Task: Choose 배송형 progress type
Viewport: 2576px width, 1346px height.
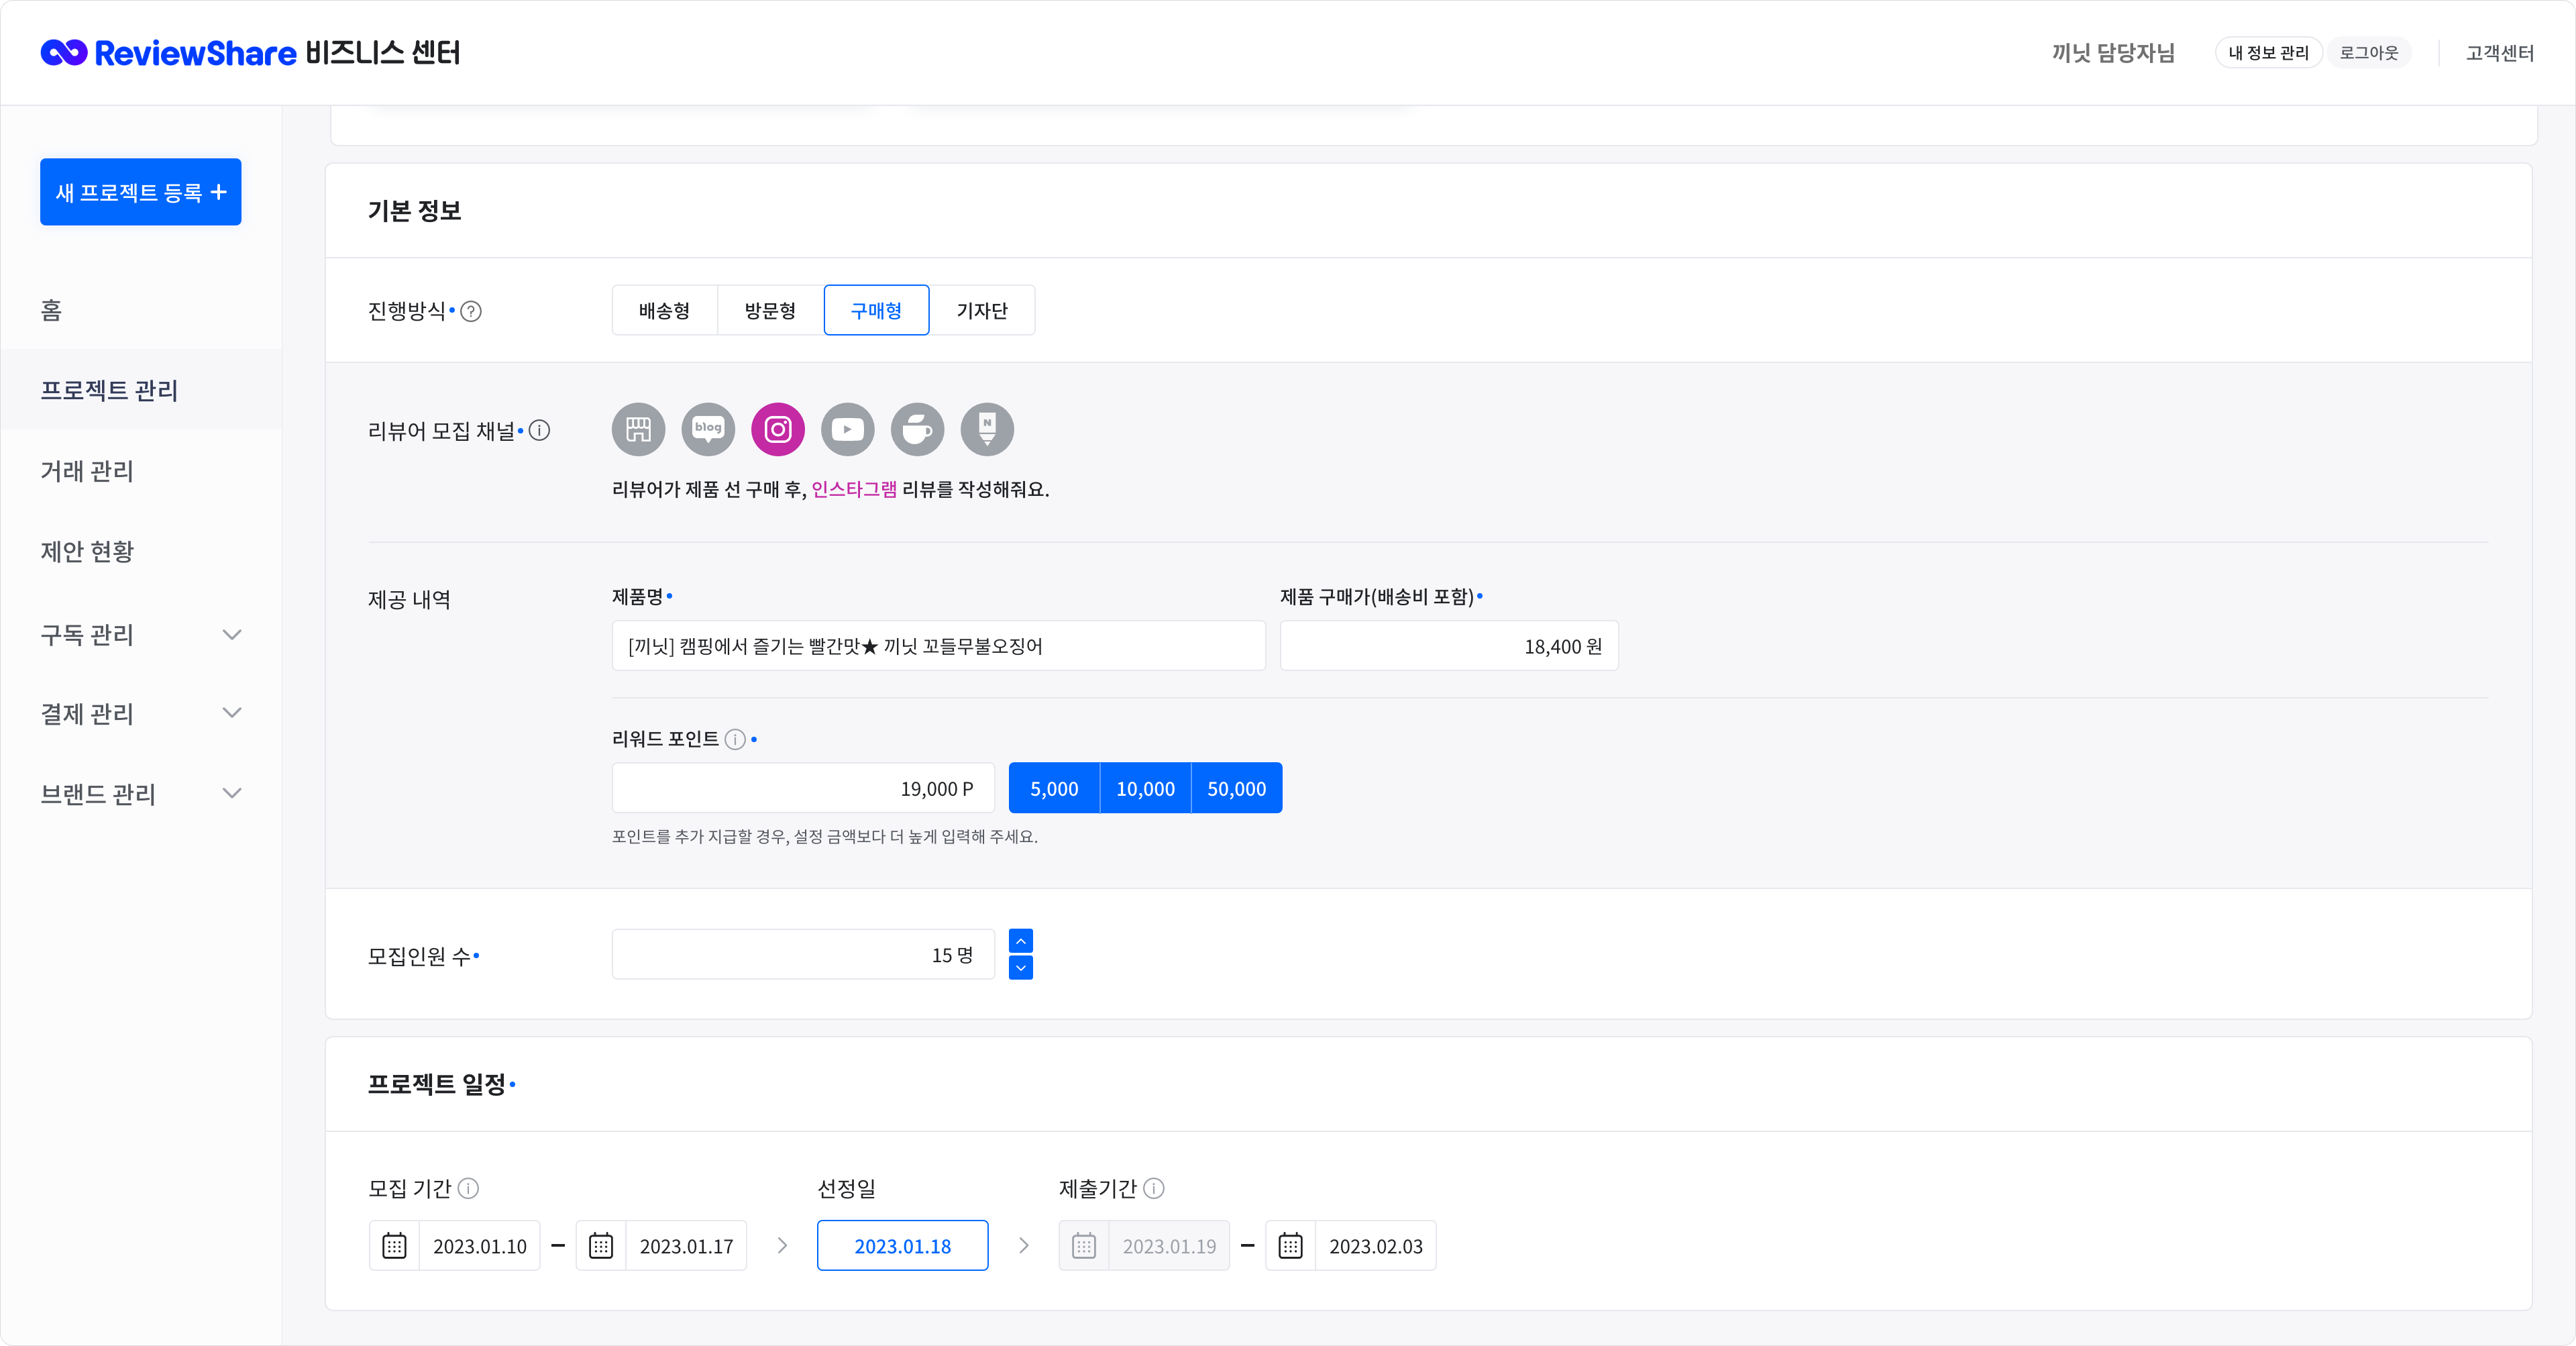Action: pyautogui.click(x=665, y=311)
